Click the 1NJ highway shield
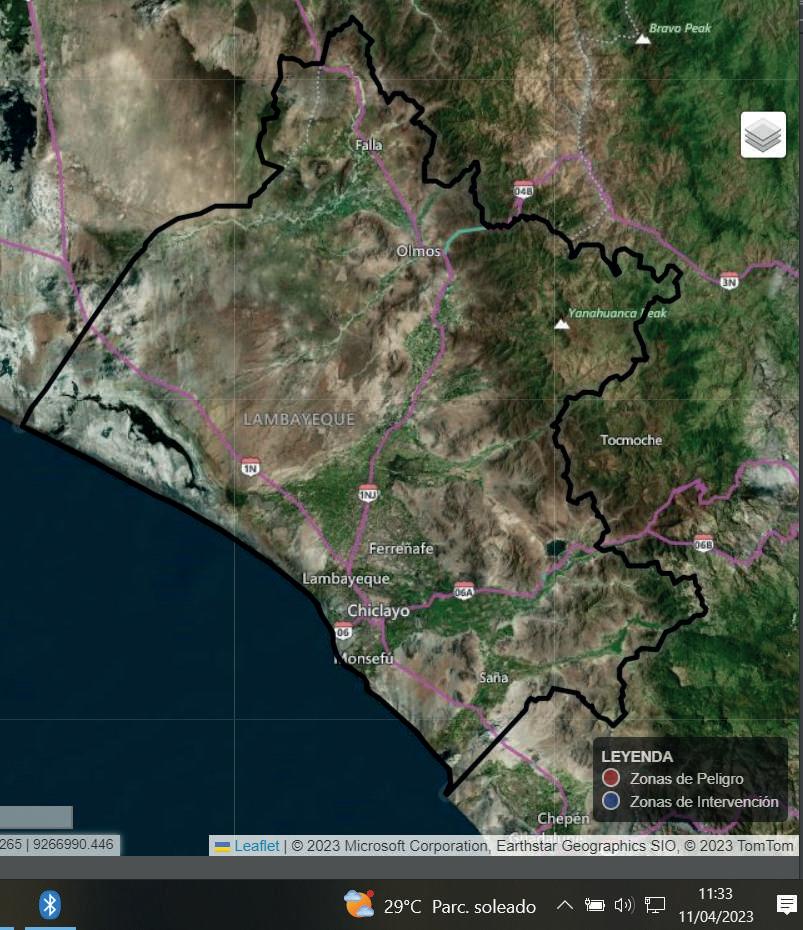The height and width of the screenshot is (930, 803). coord(368,493)
